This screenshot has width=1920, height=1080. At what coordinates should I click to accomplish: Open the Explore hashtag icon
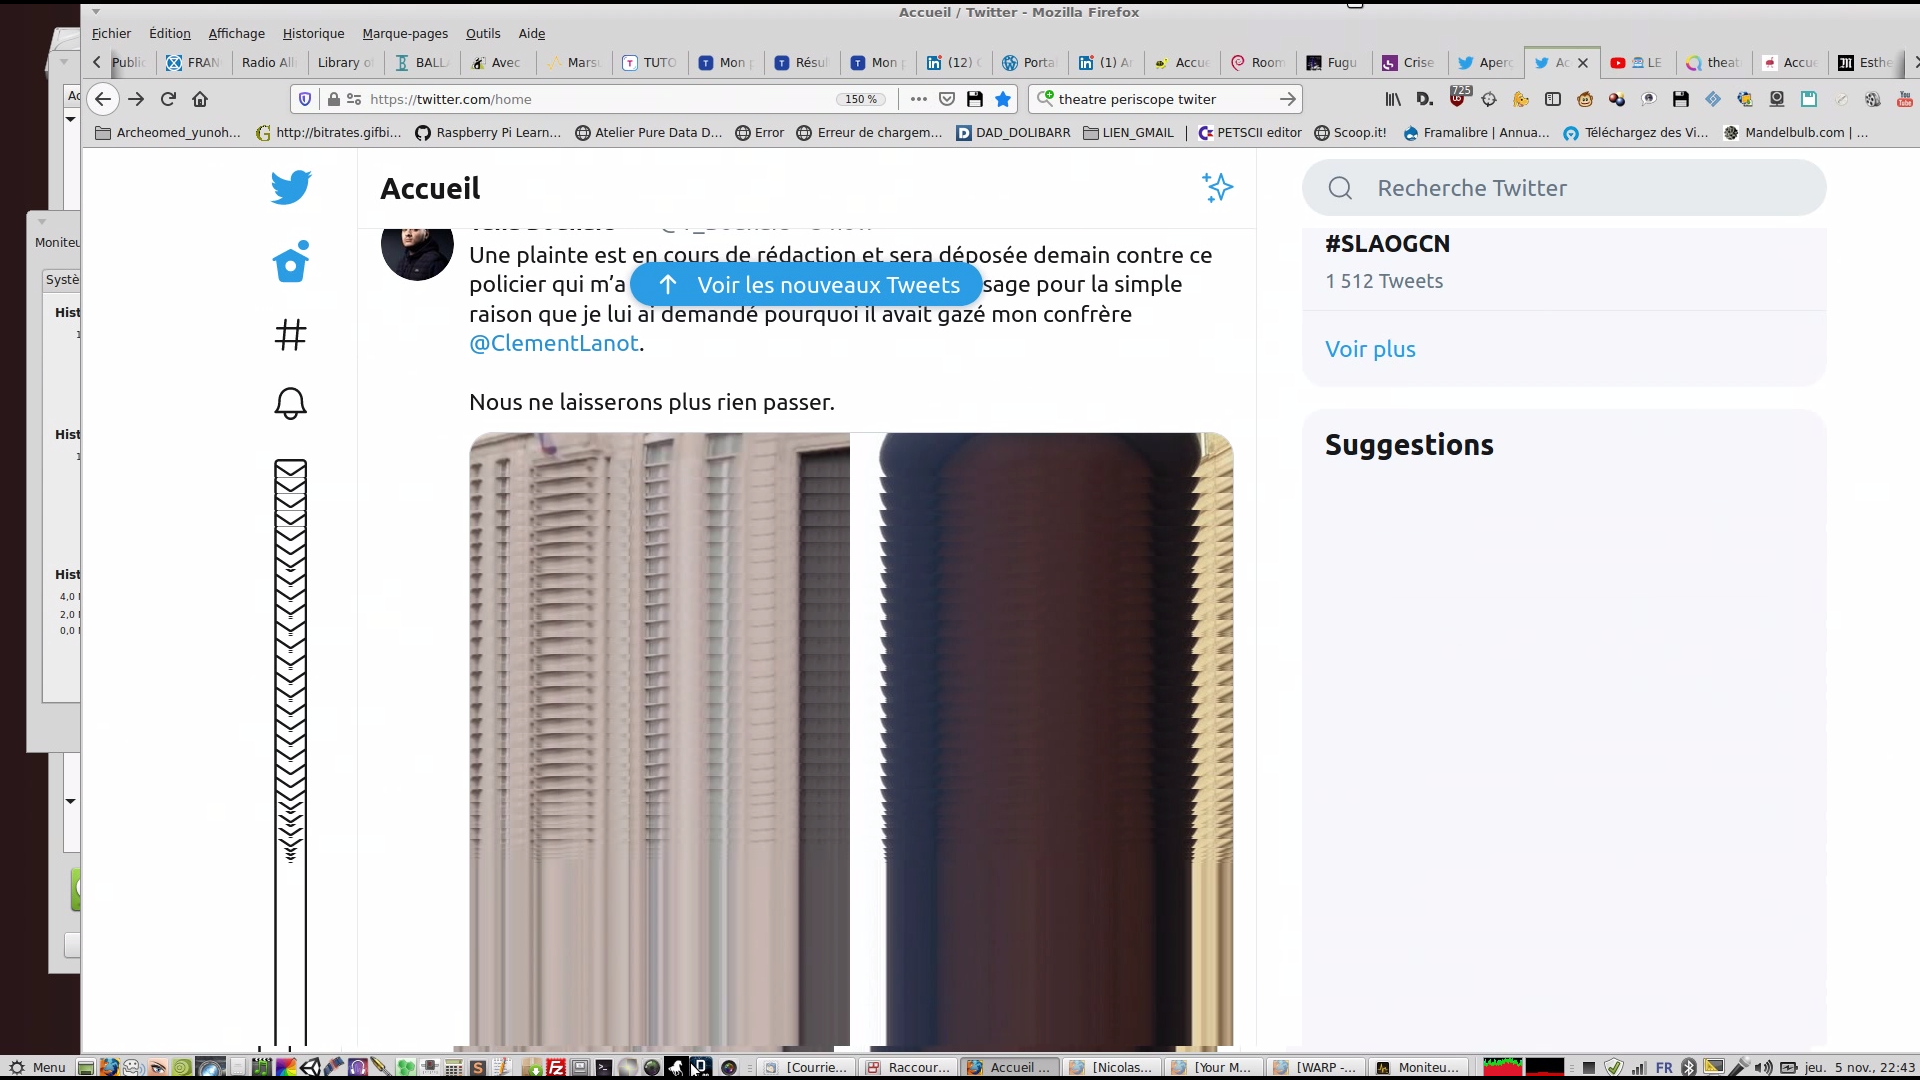coord(291,334)
